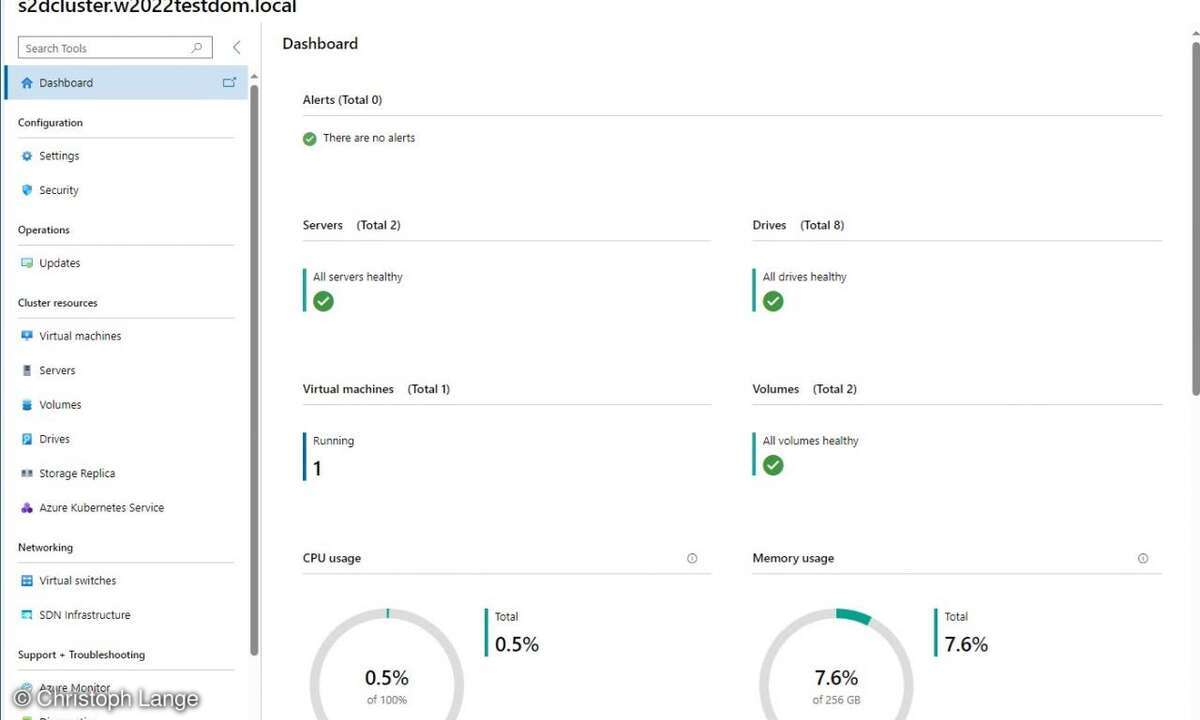Click the Virtual machines monitor icon

pos(27,336)
